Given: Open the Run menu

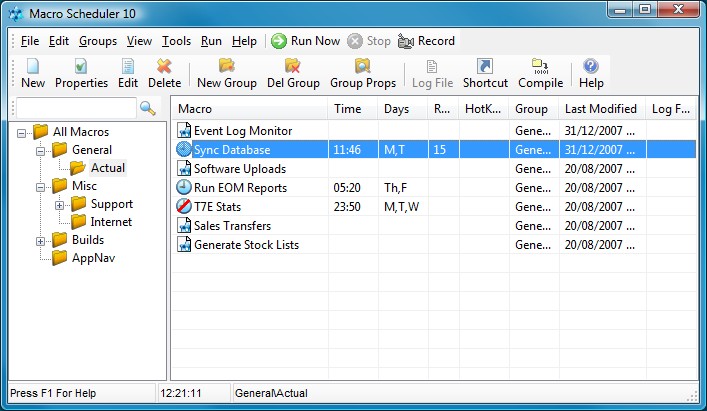Looking at the screenshot, I should 211,41.
